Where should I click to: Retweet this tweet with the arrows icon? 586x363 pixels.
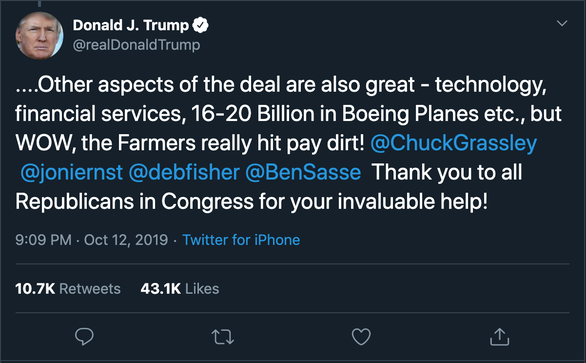pyautogui.click(x=223, y=336)
